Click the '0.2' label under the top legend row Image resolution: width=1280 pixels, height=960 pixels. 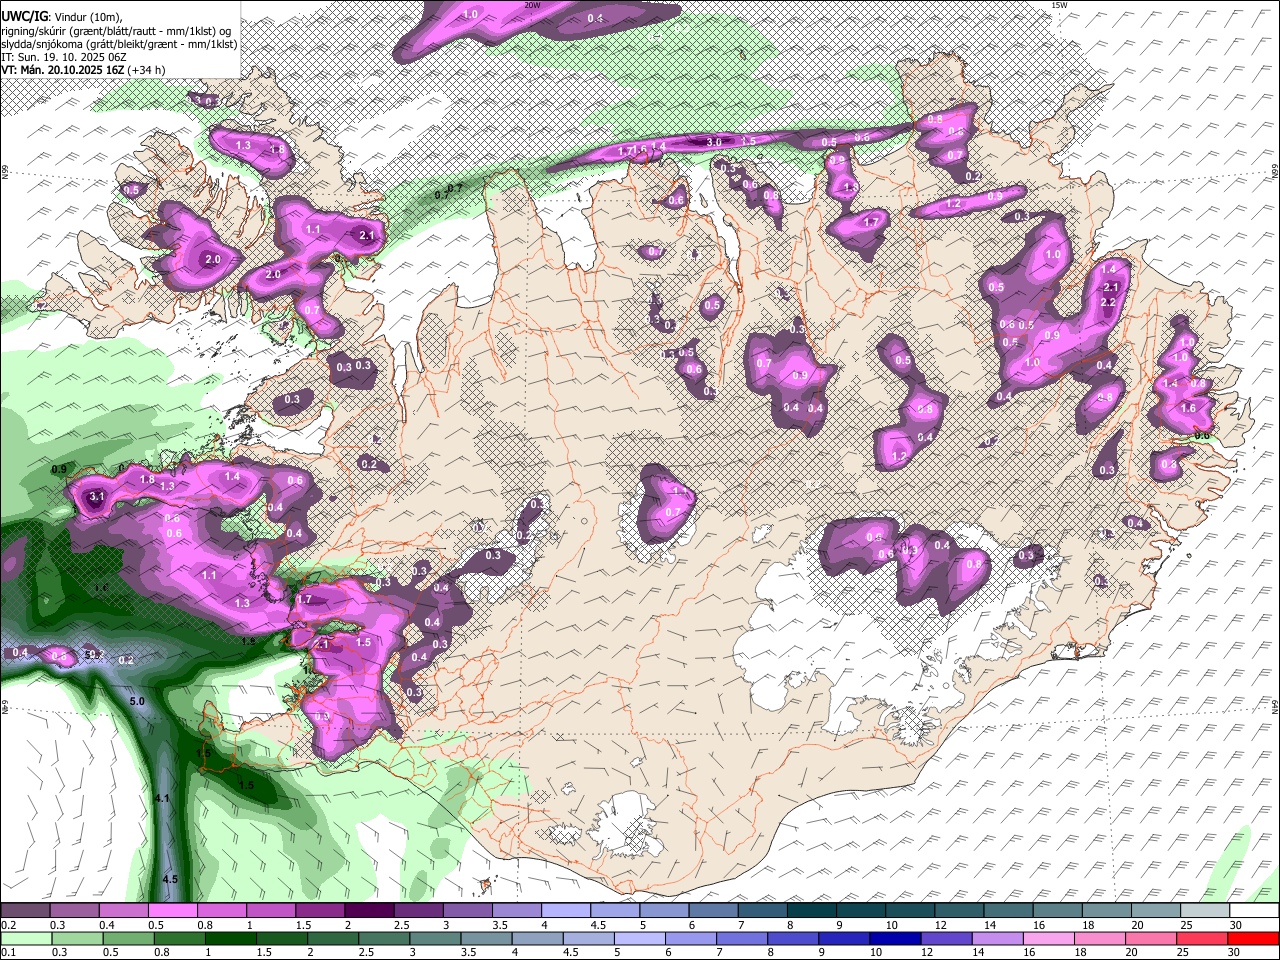[x=10, y=925]
